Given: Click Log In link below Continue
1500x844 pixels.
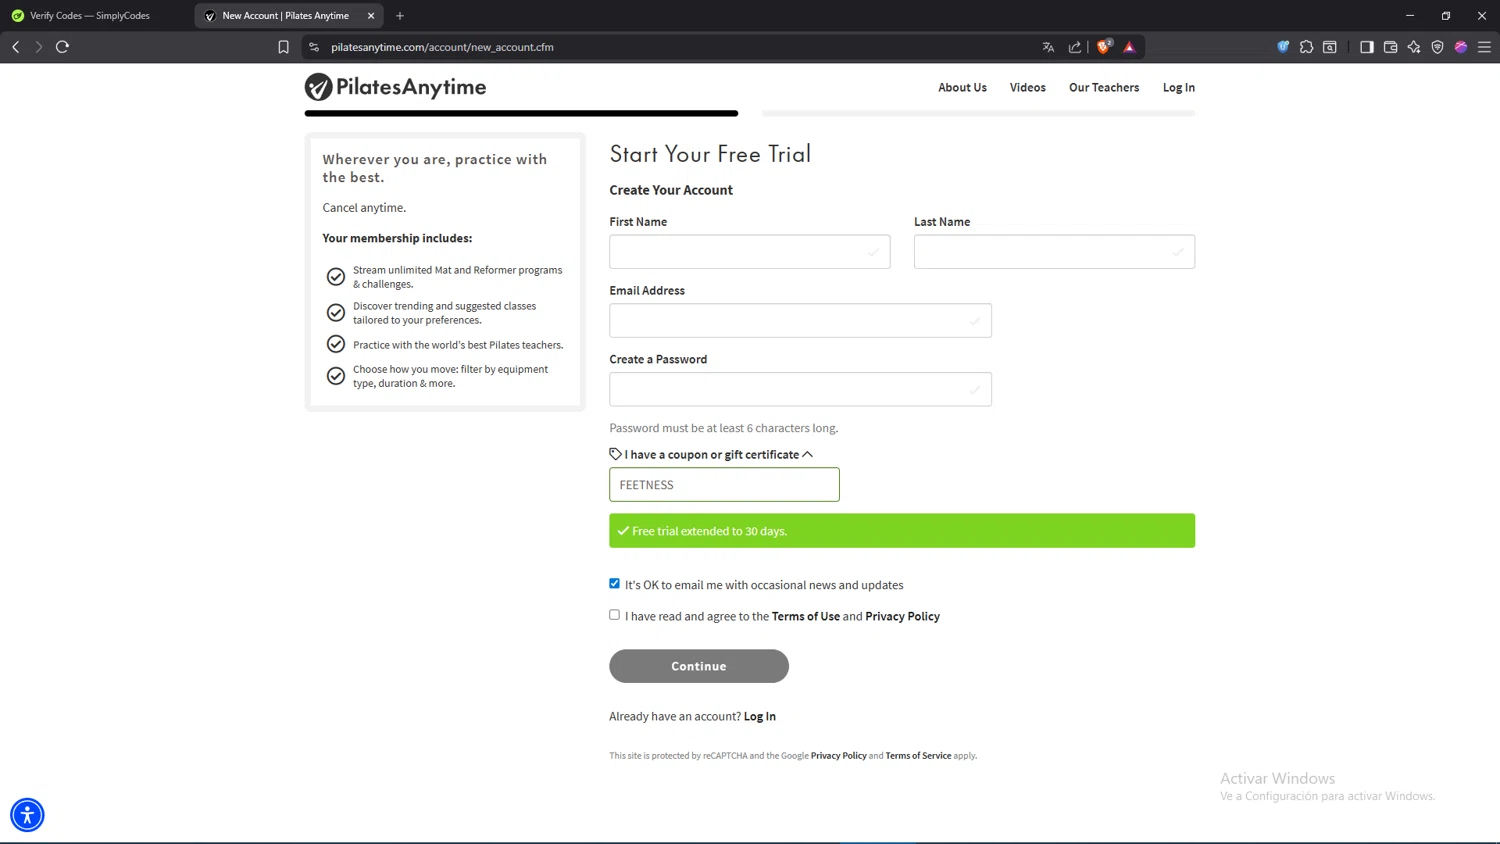Looking at the screenshot, I should point(760,717).
